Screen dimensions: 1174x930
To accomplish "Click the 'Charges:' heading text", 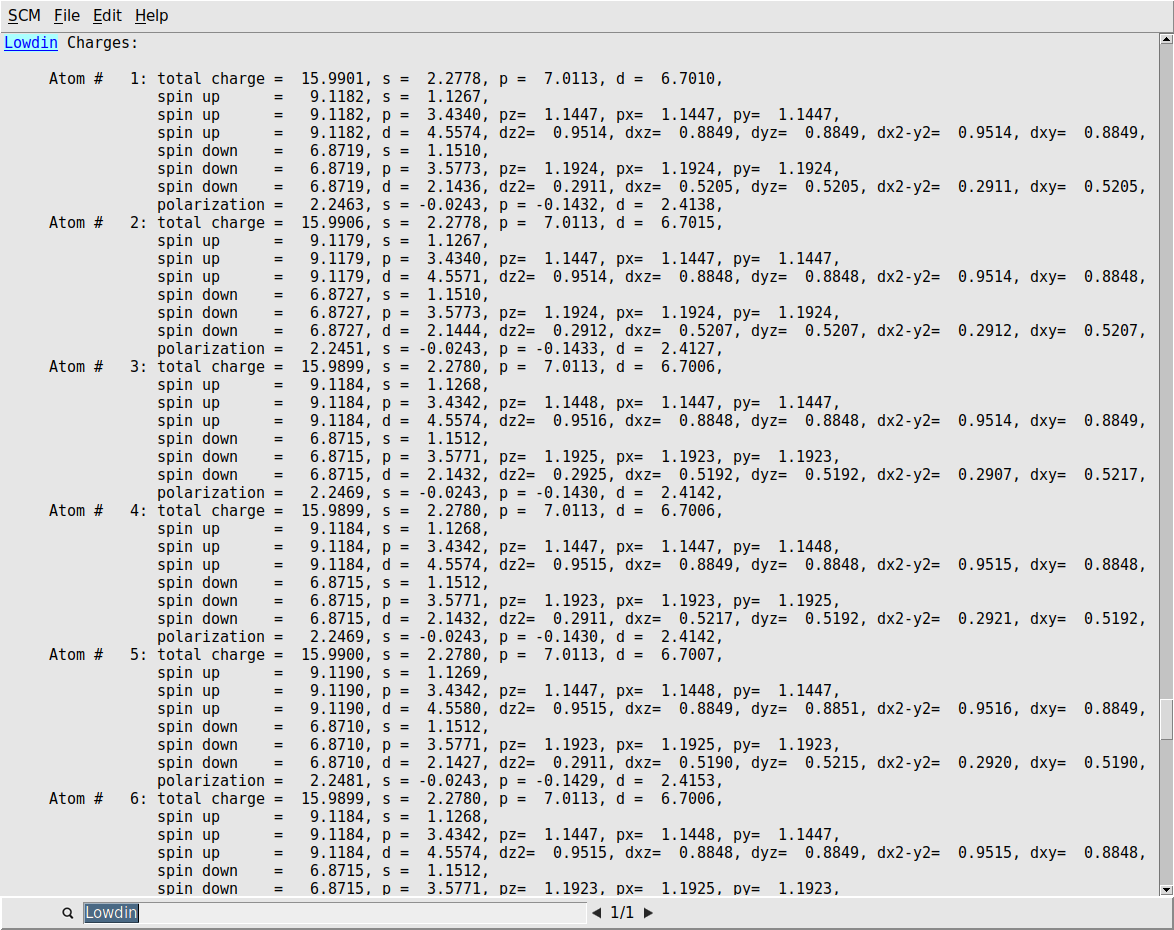I will tap(103, 43).
